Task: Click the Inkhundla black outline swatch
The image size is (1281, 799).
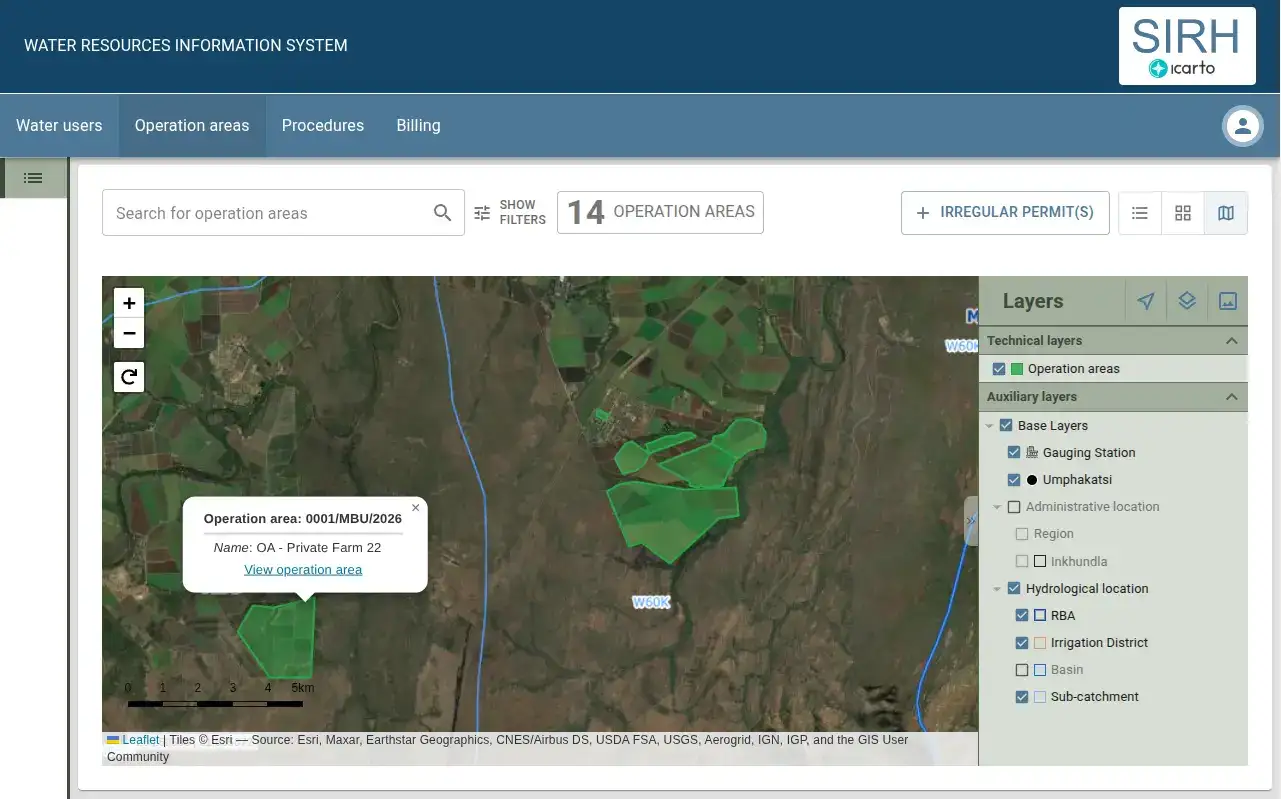Action: coord(1040,562)
